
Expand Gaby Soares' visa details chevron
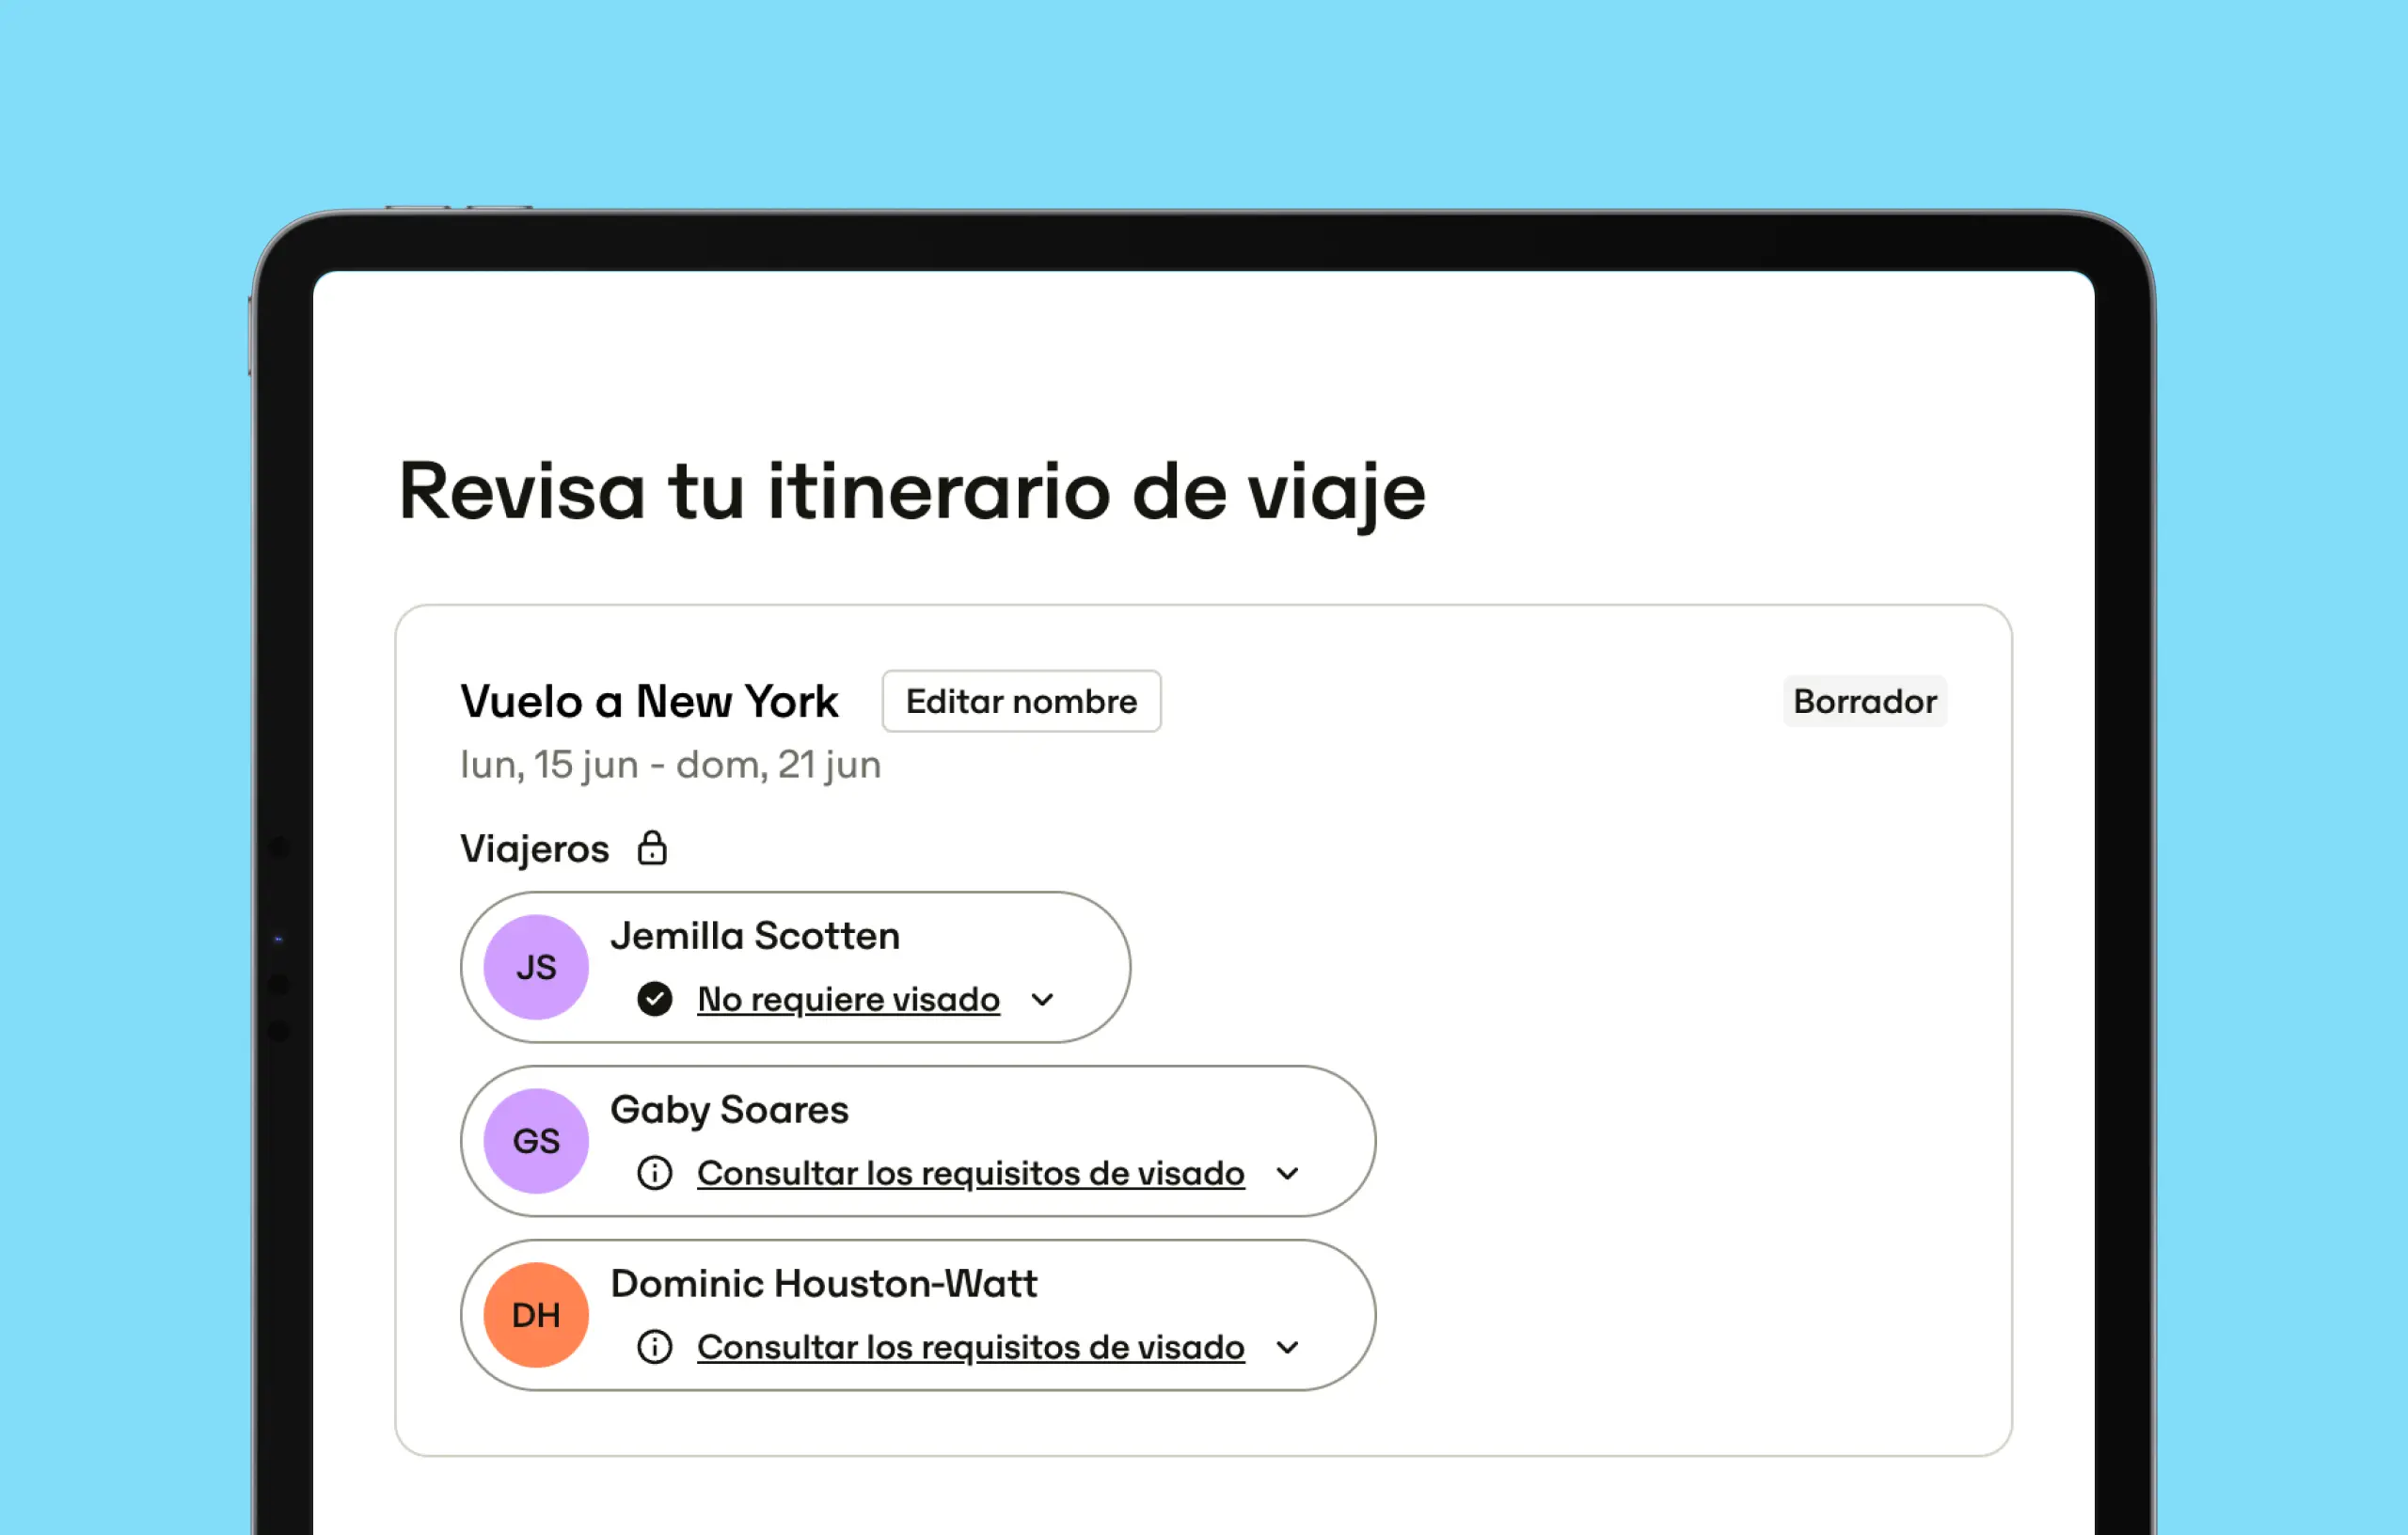[1288, 1174]
